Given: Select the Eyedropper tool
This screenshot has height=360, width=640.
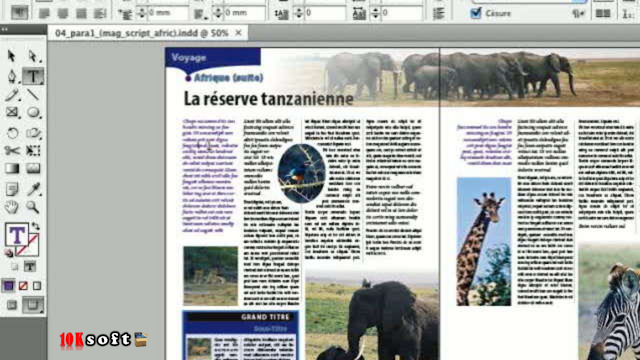Looking at the screenshot, I should (x=33, y=189).
